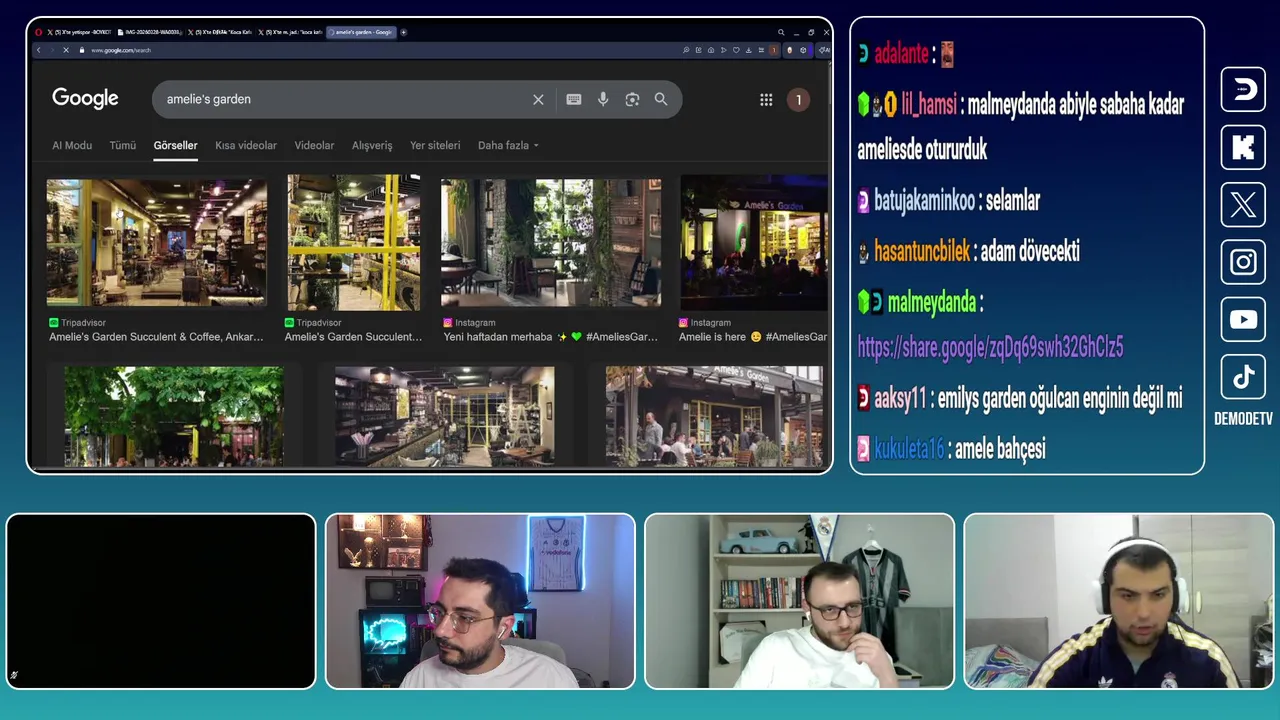
Task: Click the DEMODETV label
Action: [x=1243, y=419]
